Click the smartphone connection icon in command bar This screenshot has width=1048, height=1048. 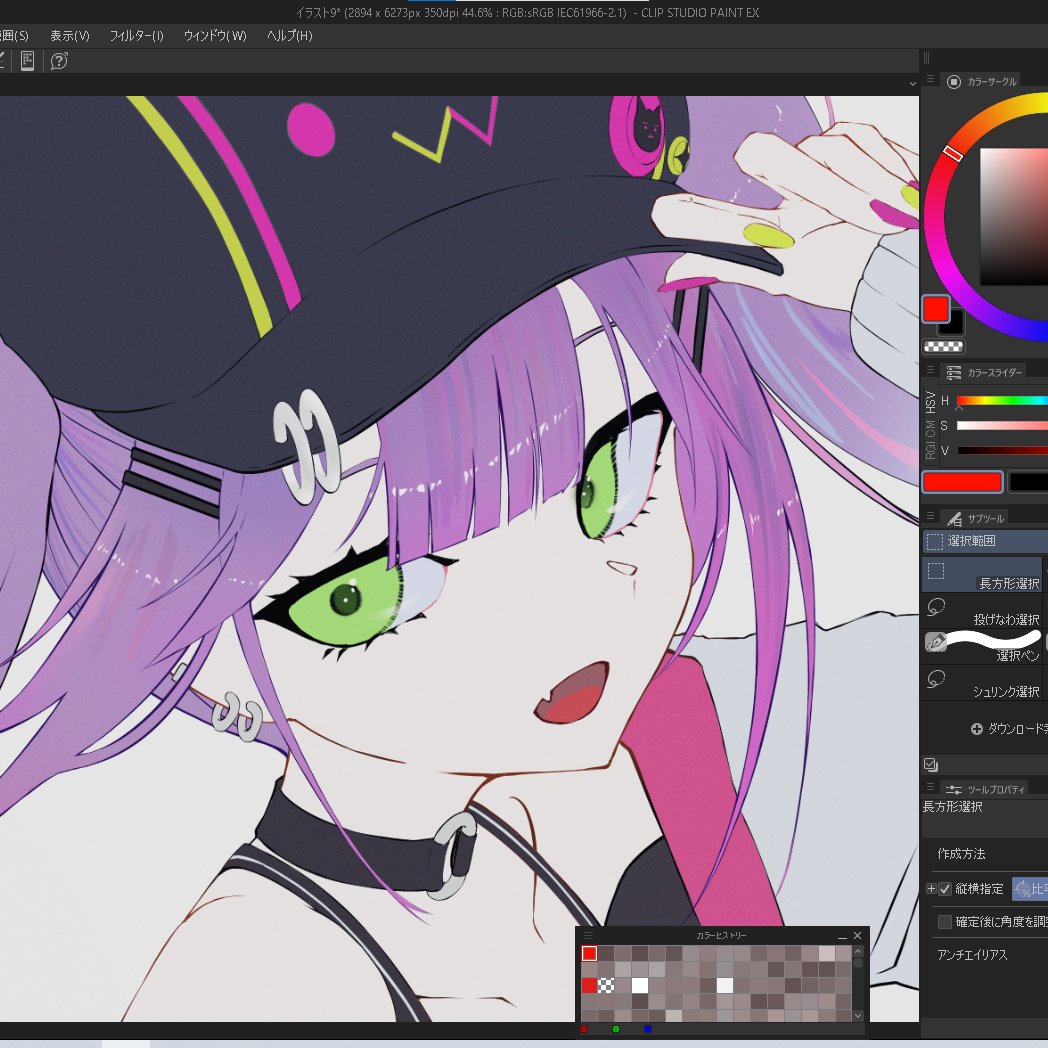[27, 61]
